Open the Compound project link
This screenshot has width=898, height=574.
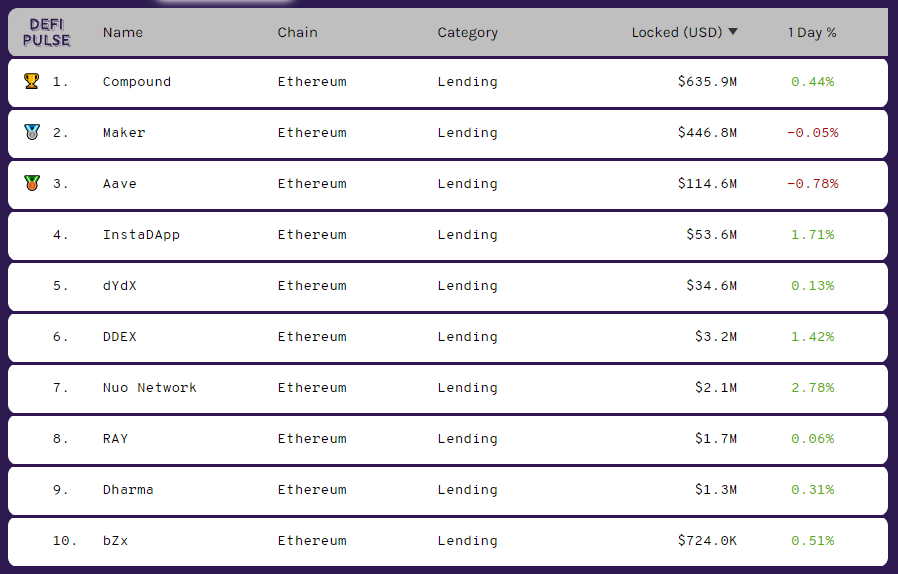[137, 82]
